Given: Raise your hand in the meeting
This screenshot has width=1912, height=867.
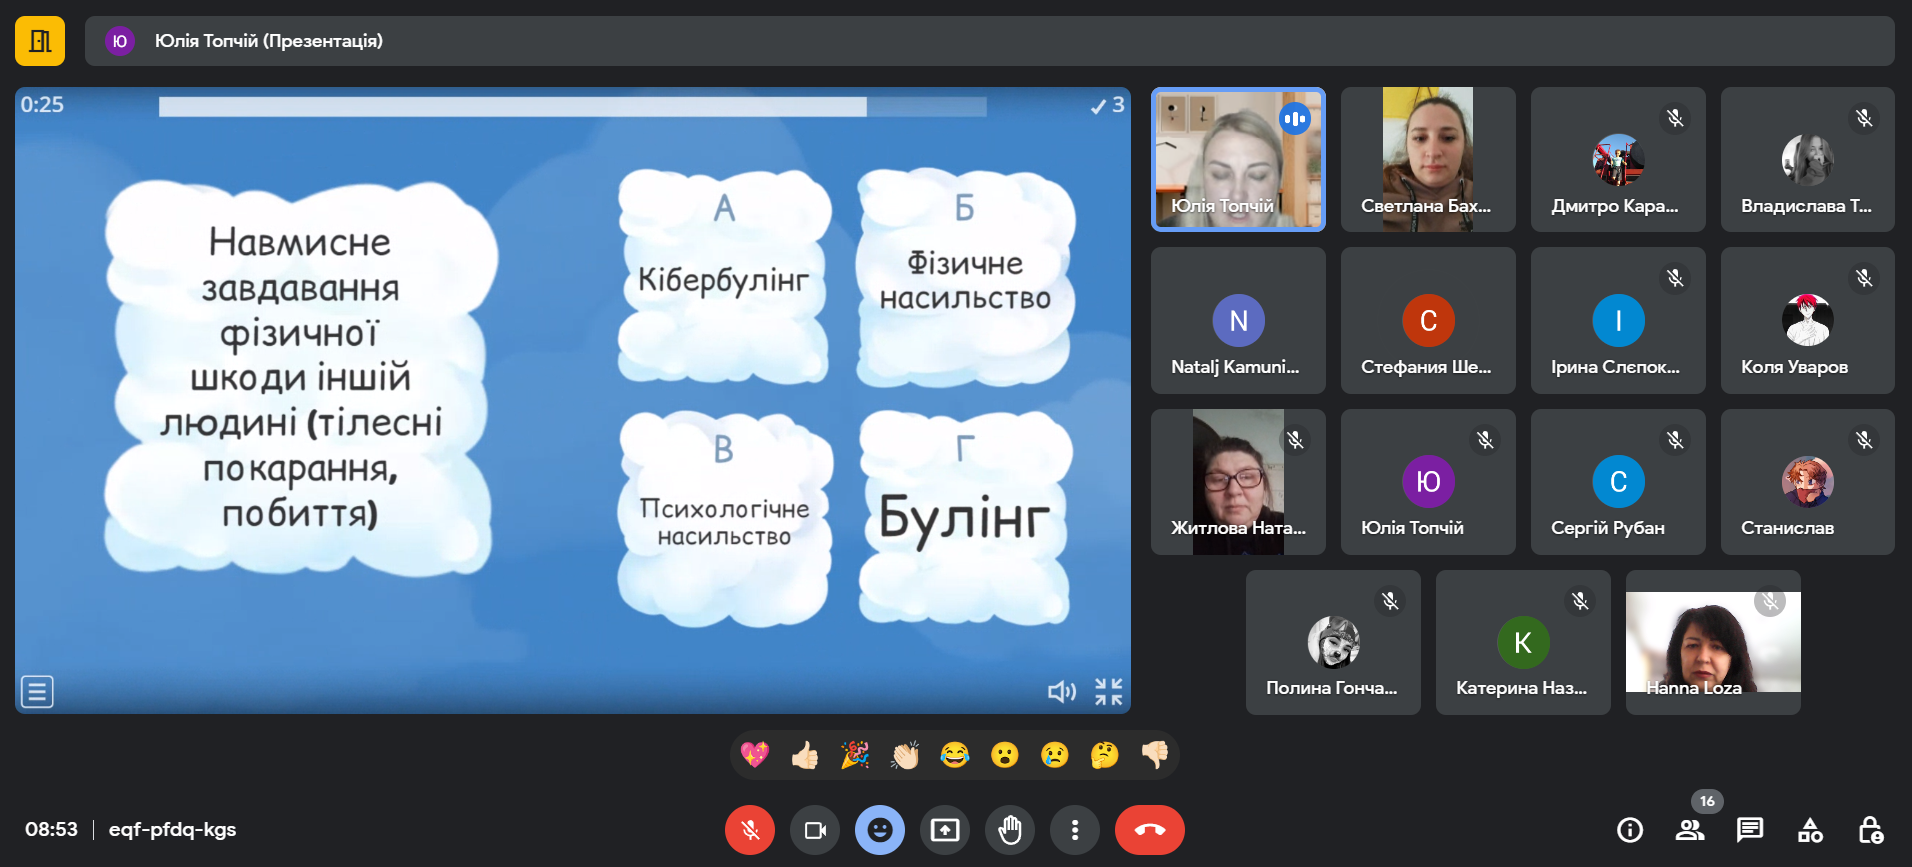Looking at the screenshot, I should click(1010, 830).
